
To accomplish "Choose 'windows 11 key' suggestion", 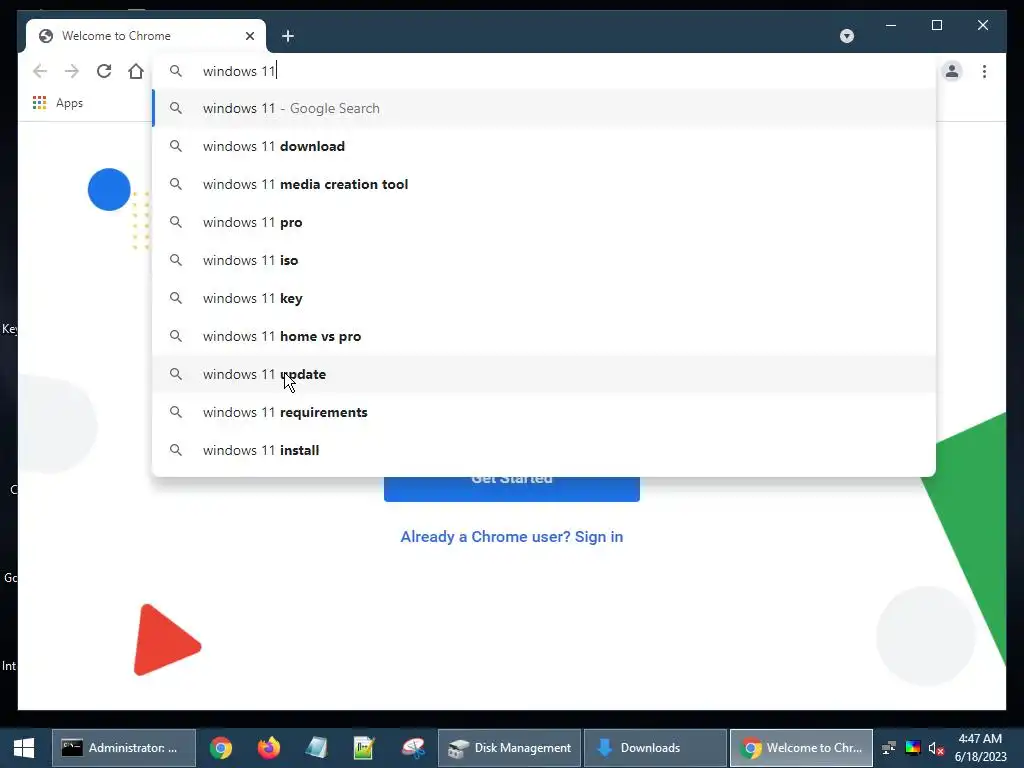I will (544, 298).
